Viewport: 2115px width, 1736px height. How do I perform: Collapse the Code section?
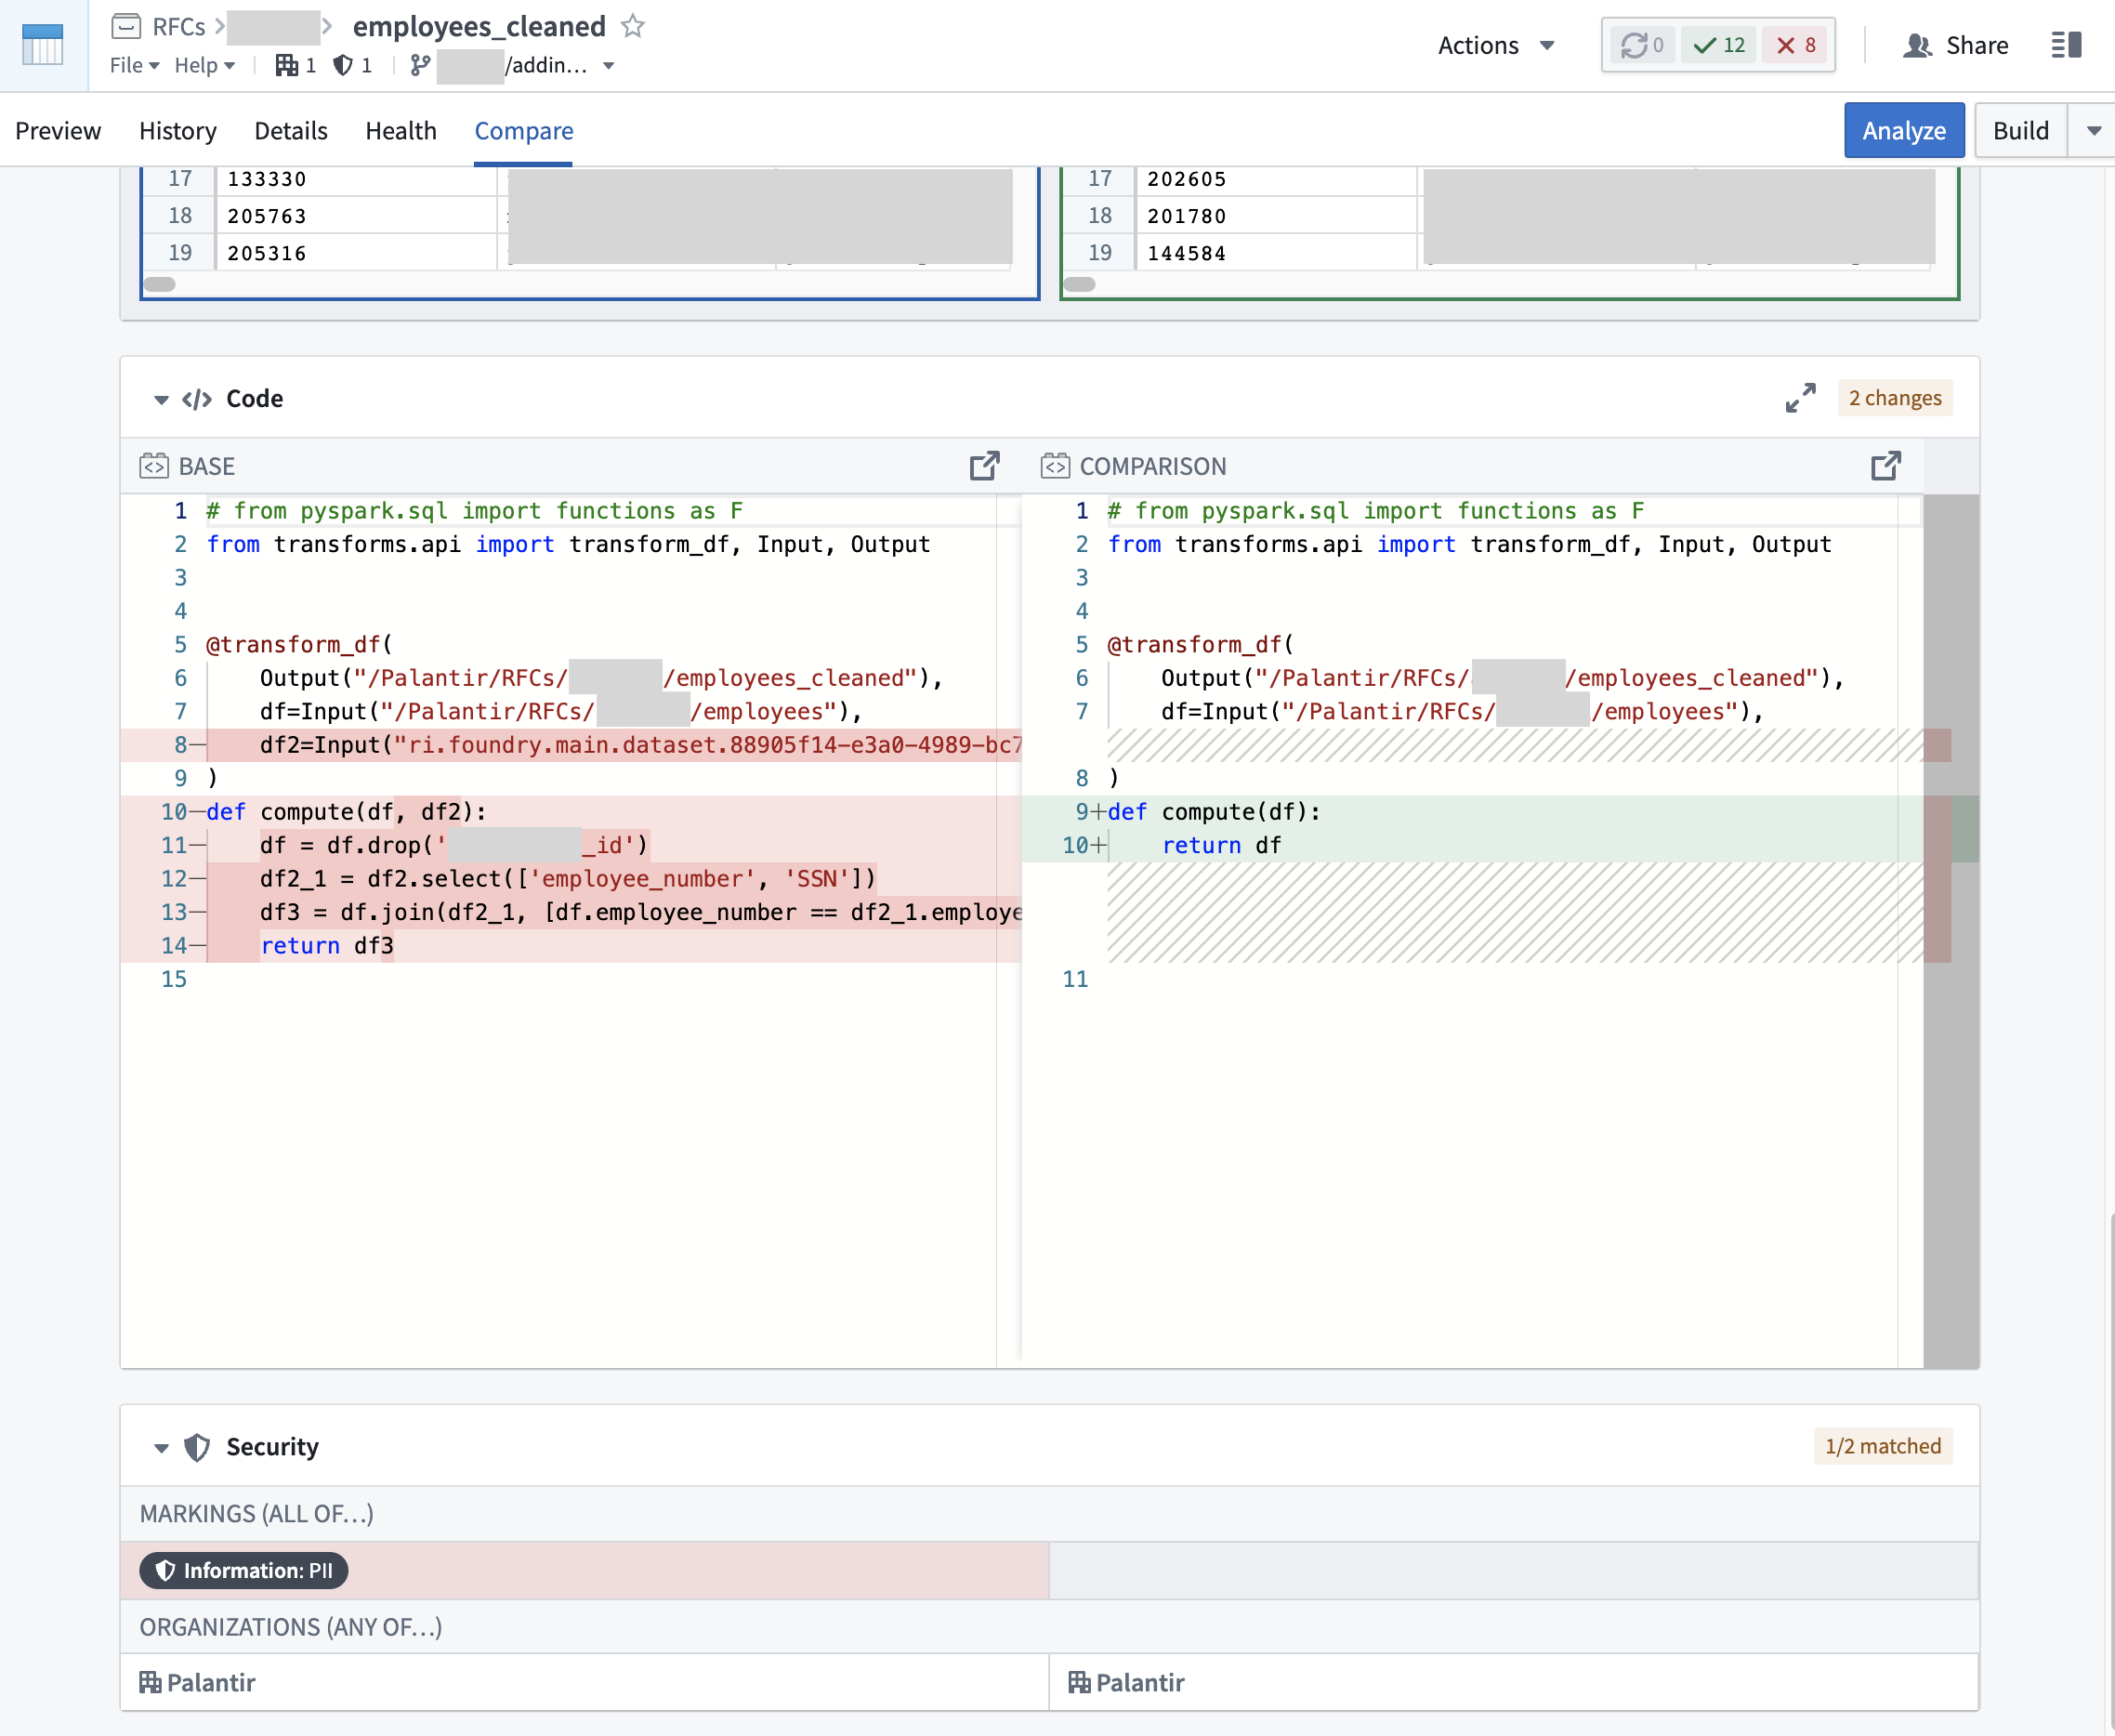[161, 400]
